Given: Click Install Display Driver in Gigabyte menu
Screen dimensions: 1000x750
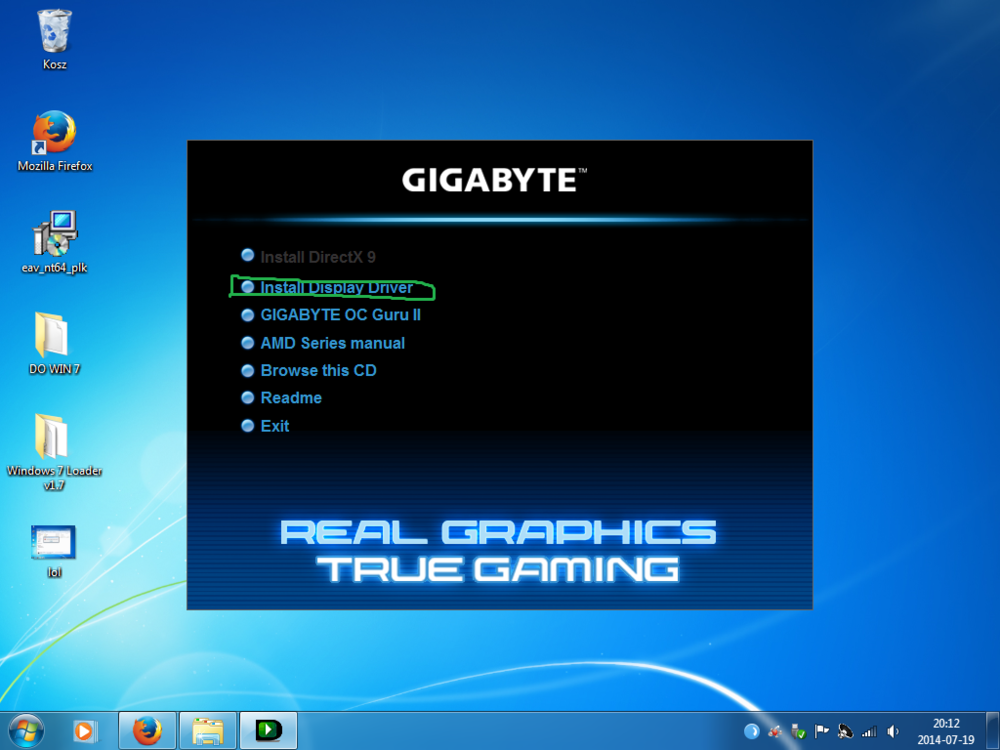Looking at the screenshot, I should point(337,288).
